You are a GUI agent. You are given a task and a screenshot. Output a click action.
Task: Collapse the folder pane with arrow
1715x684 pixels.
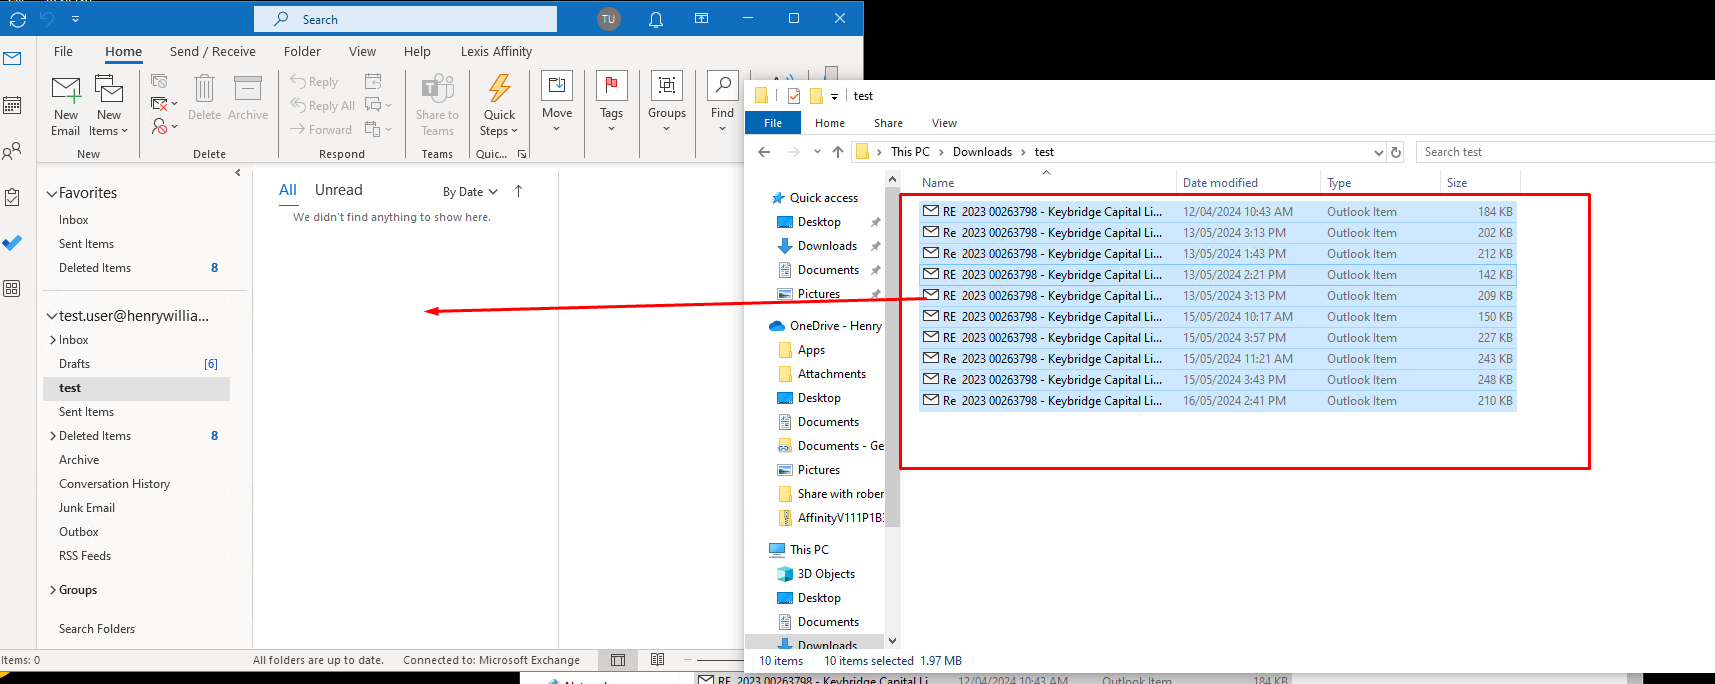pos(238,173)
